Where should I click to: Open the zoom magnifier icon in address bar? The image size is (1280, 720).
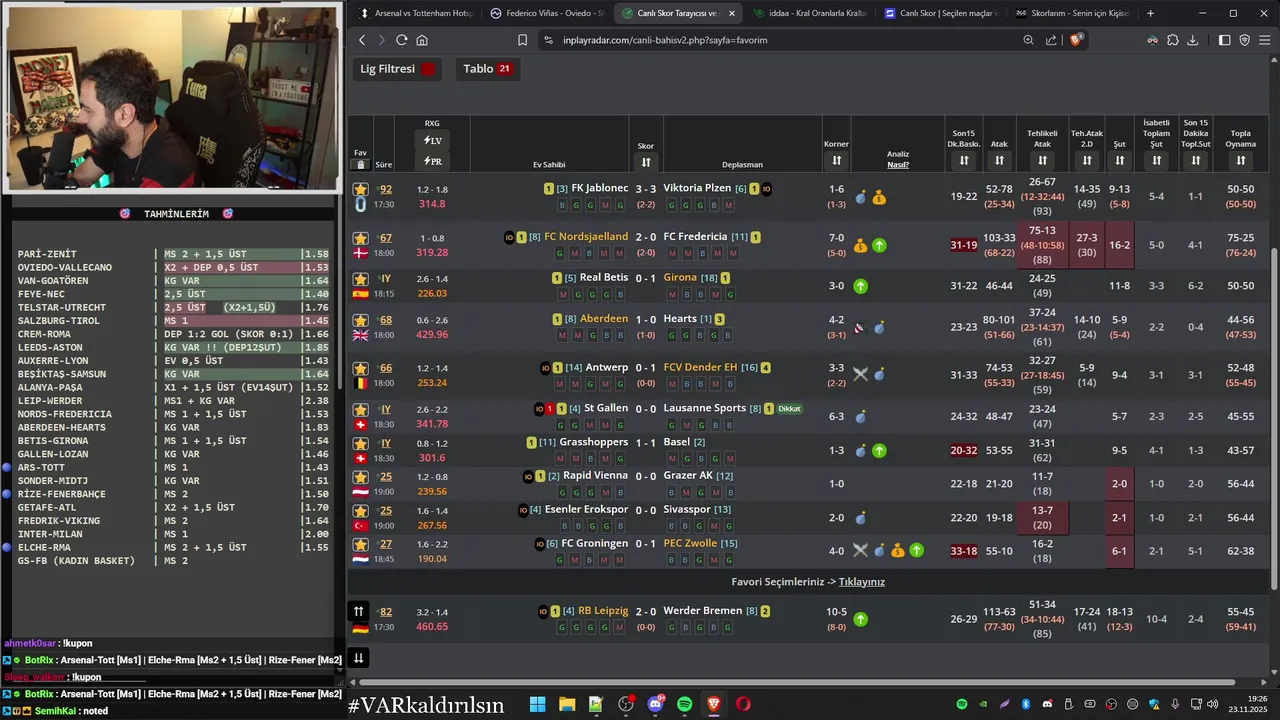coord(1028,40)
